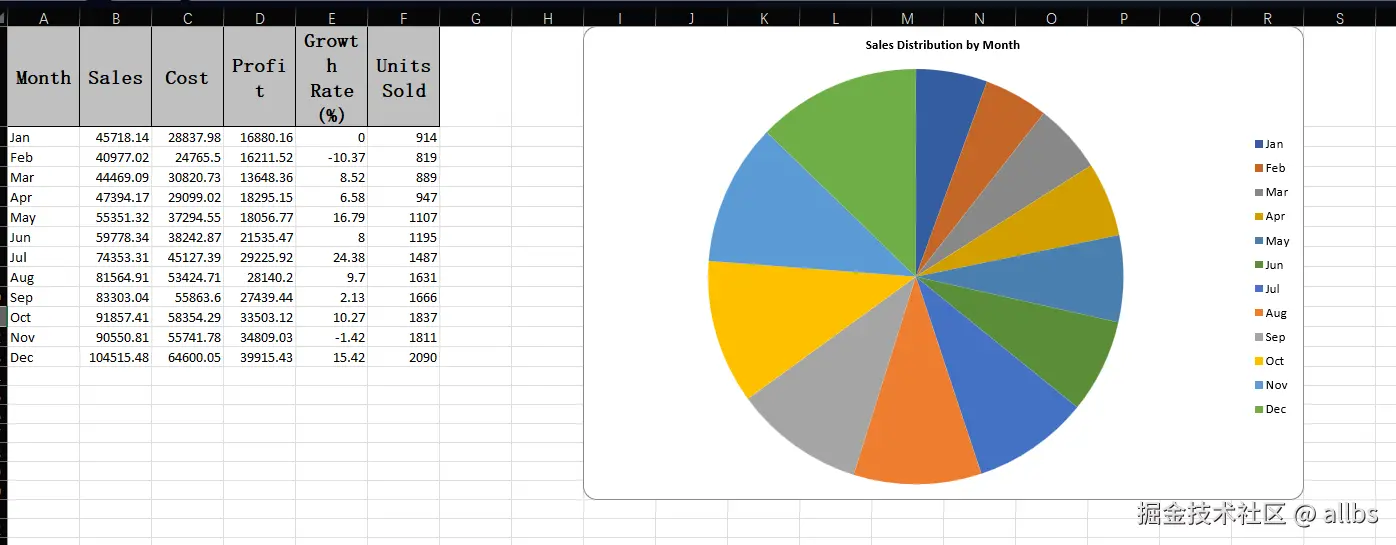Select column B header

point(115,18)
